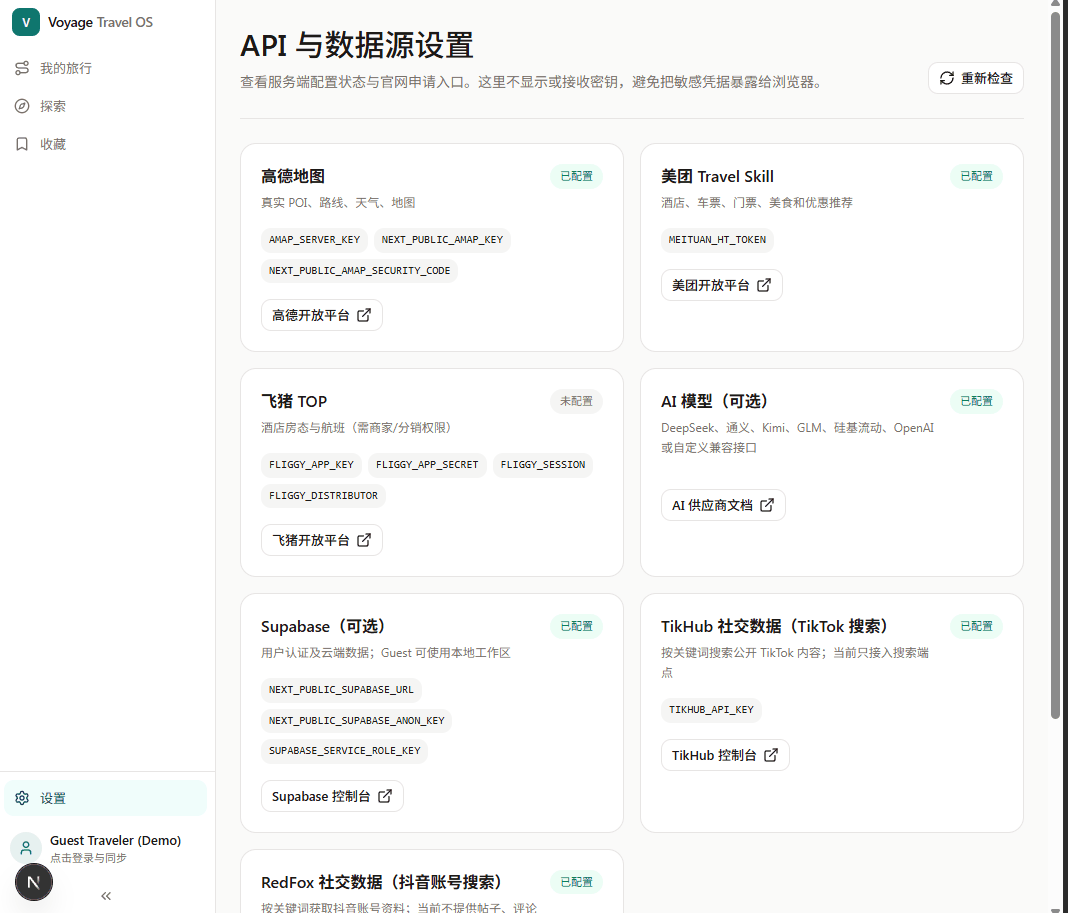Click external-link icon on 飞猪开放平台

point(364,540)
